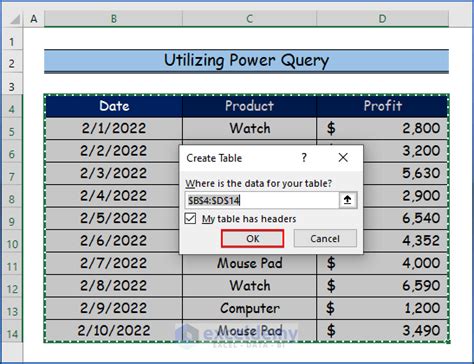Viewport: 474px width, 364px height.
Task: Select cell with date 2/6/2022
Action: 114,241
